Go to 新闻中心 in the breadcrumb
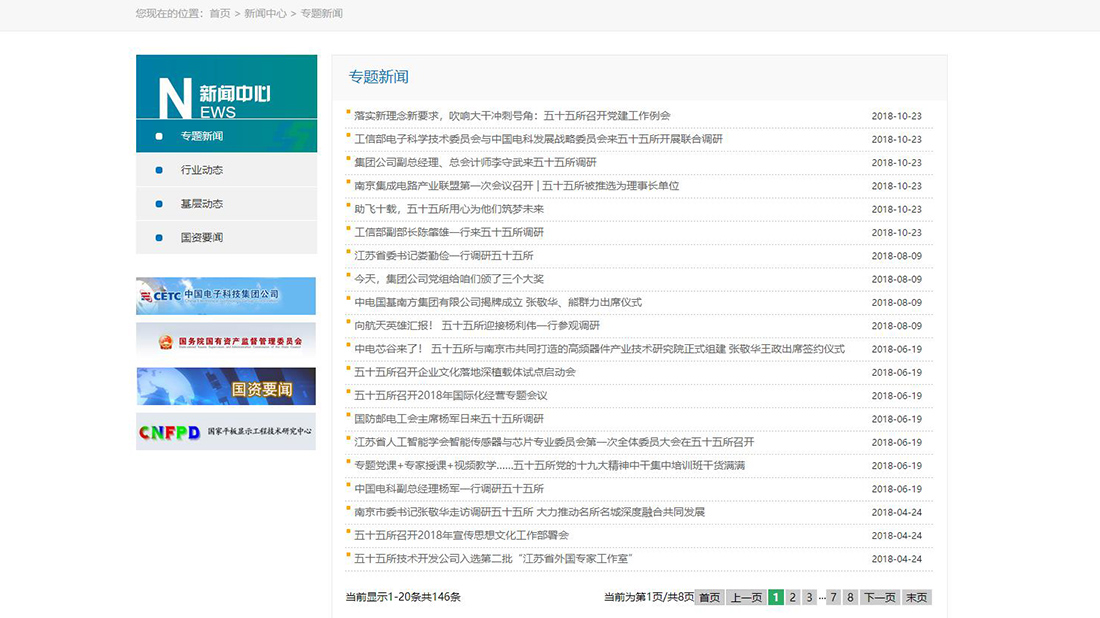Image resolution: width=1100 pixels, height=618 pixels. tap(265, 13)
